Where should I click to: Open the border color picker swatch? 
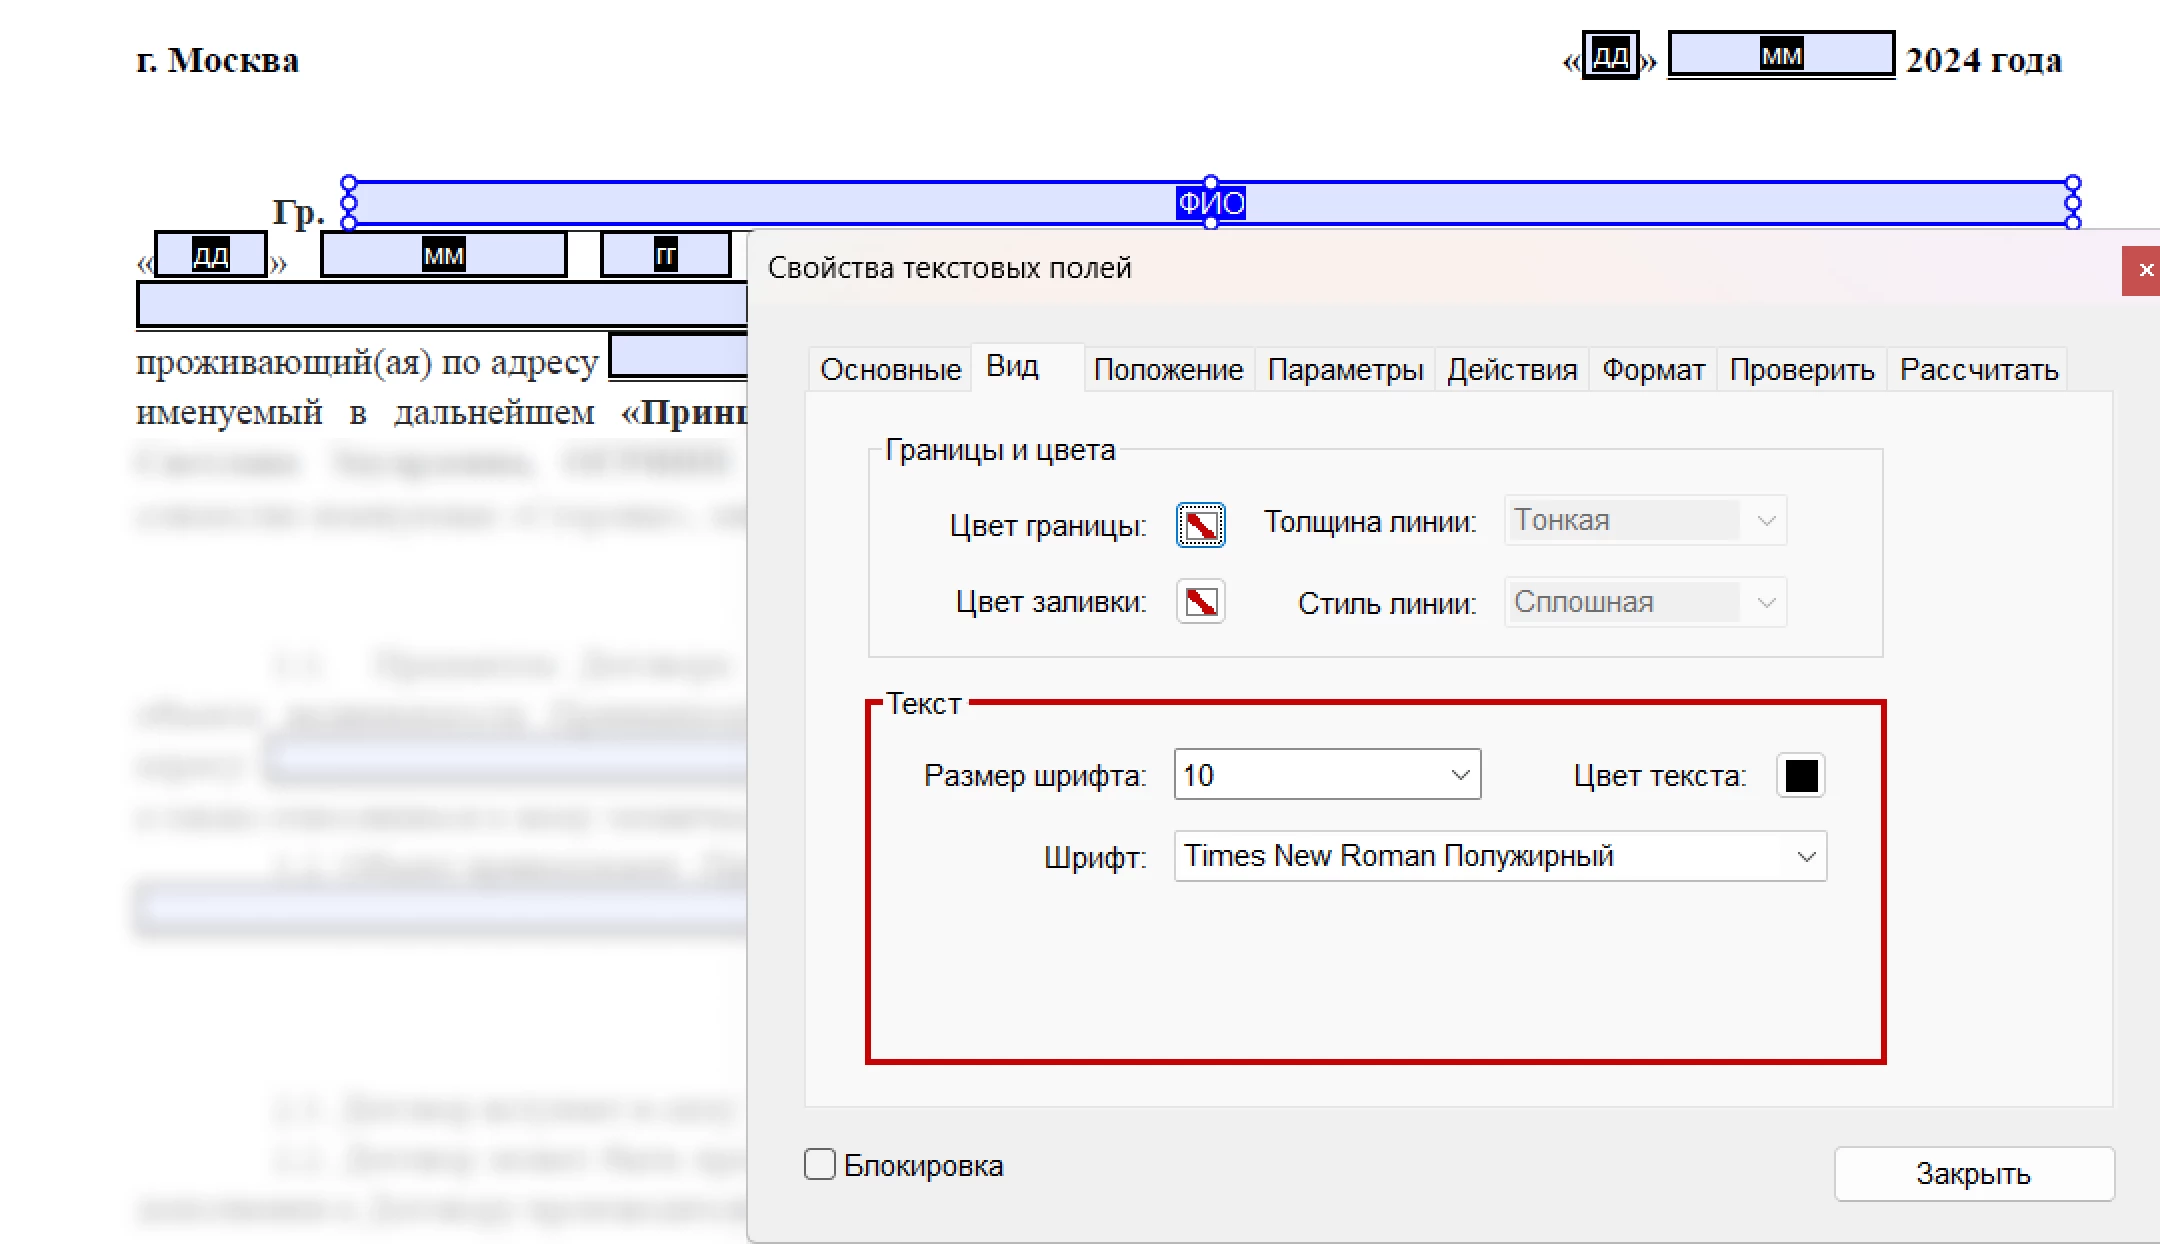(x=1200, y=525)
